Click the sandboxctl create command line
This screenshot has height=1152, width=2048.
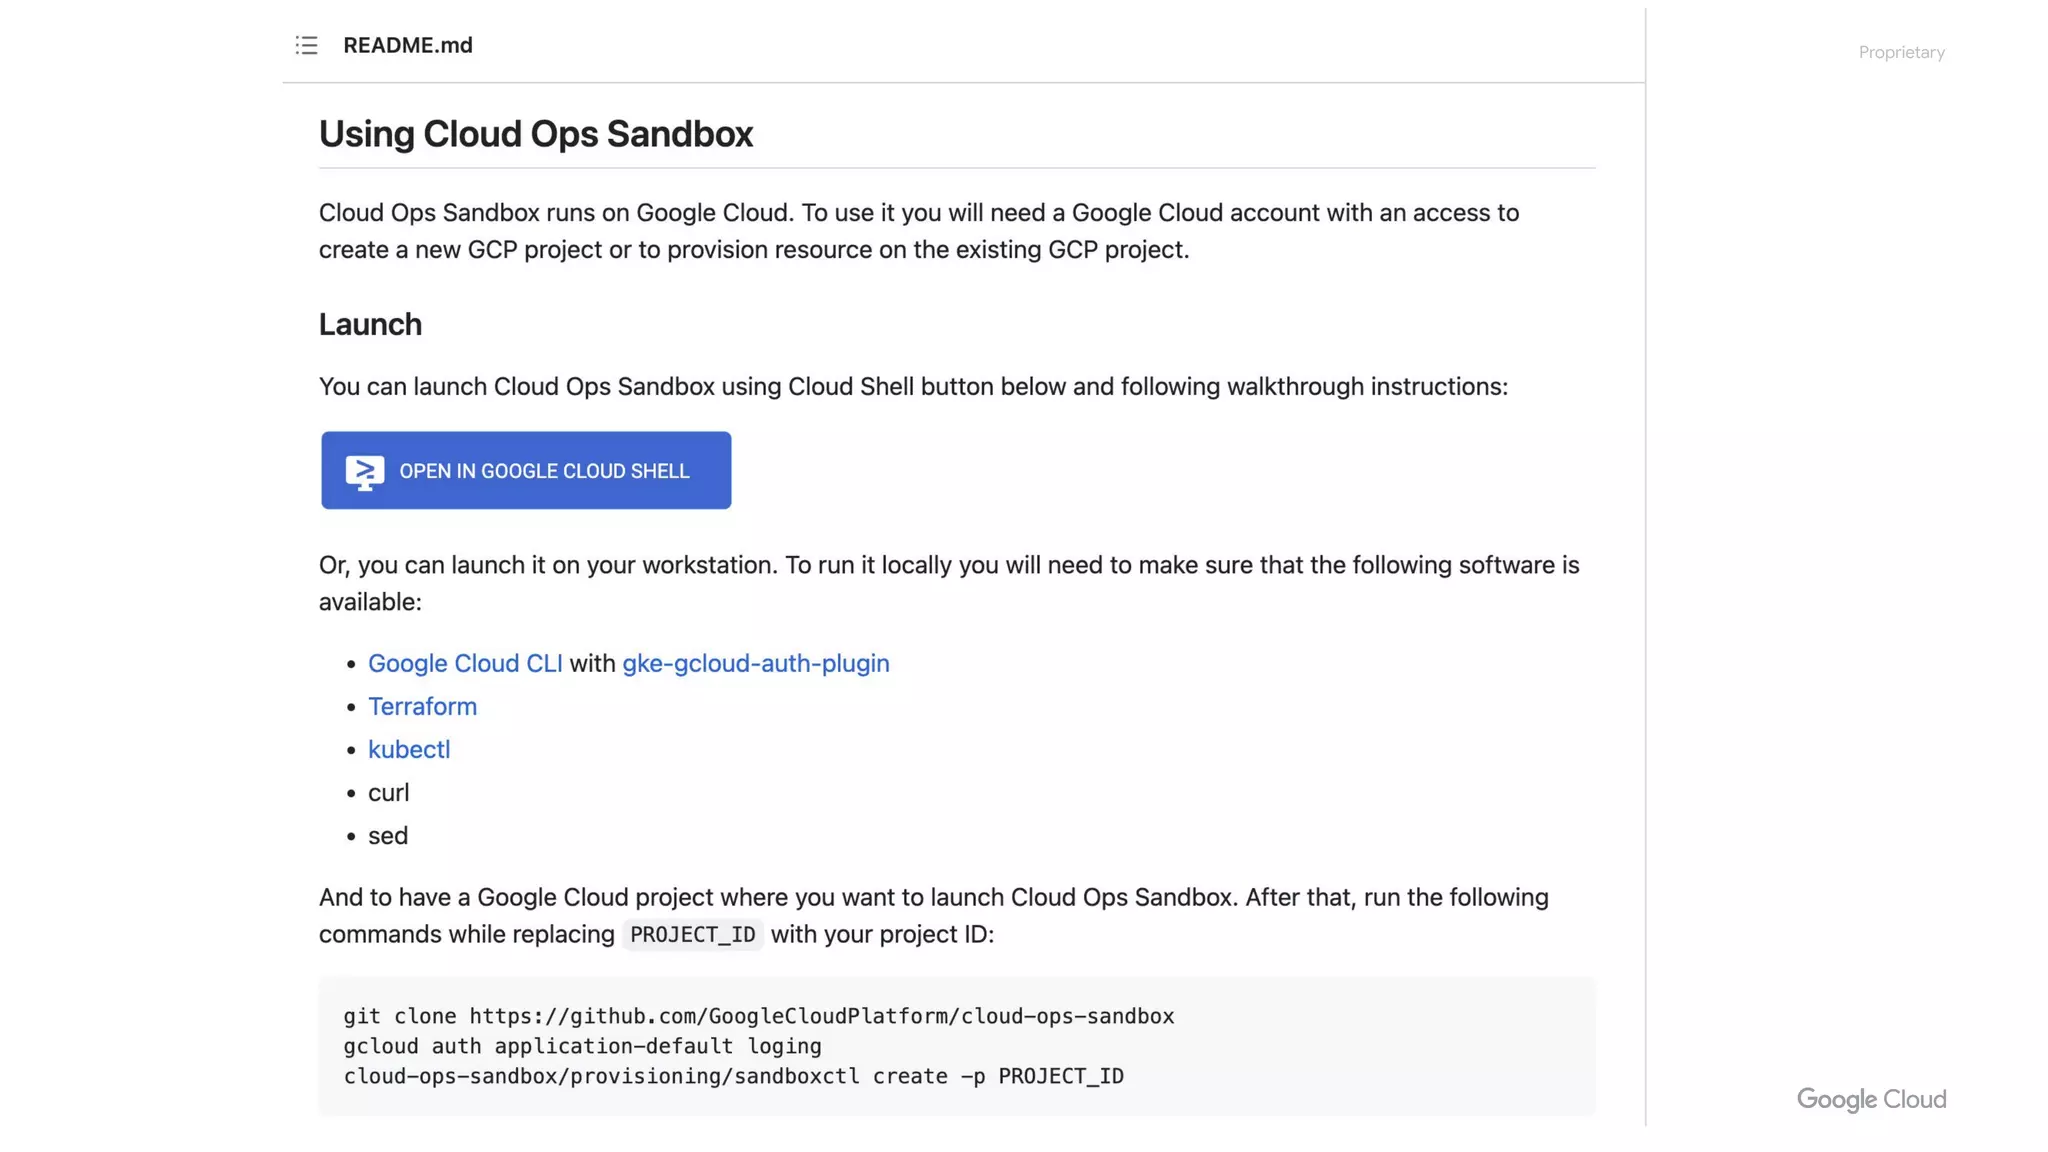pyautogui.click(x=733, y=1077)
